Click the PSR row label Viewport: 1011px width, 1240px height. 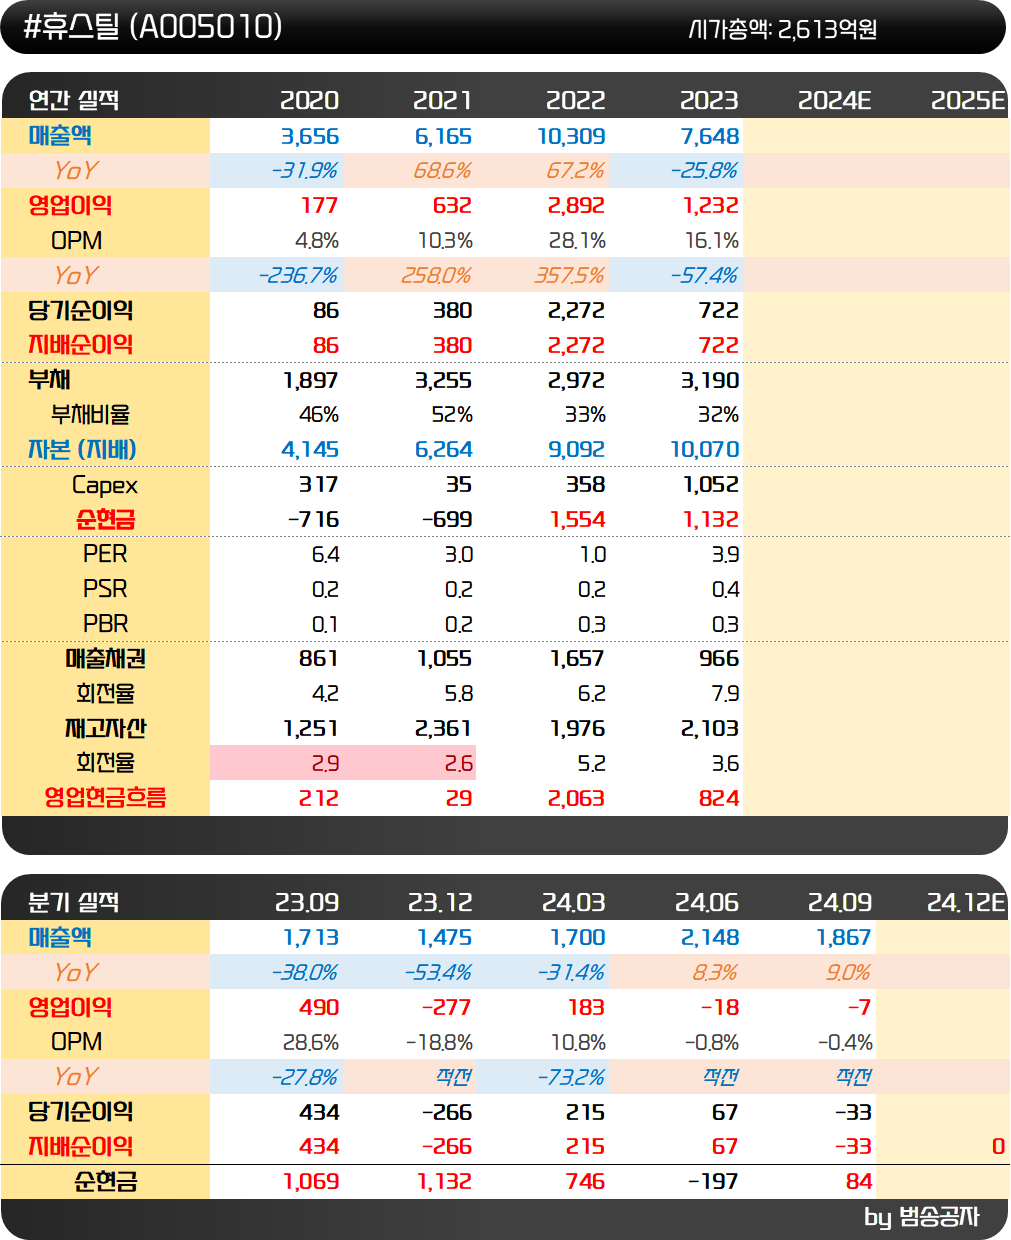click(x=105, y=589)
